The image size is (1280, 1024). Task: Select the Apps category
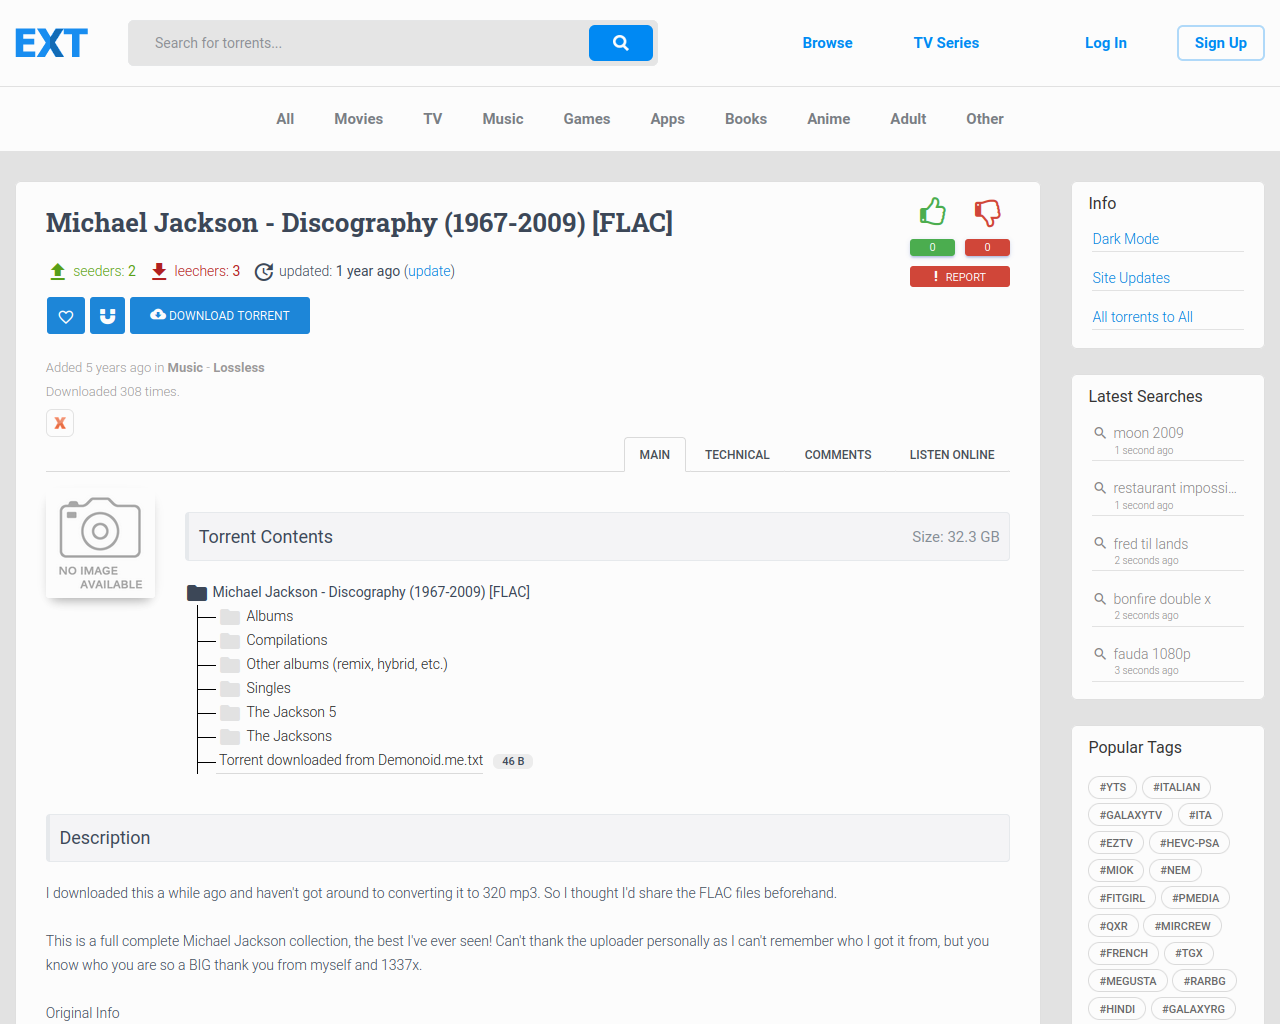(x=668, y=119)
